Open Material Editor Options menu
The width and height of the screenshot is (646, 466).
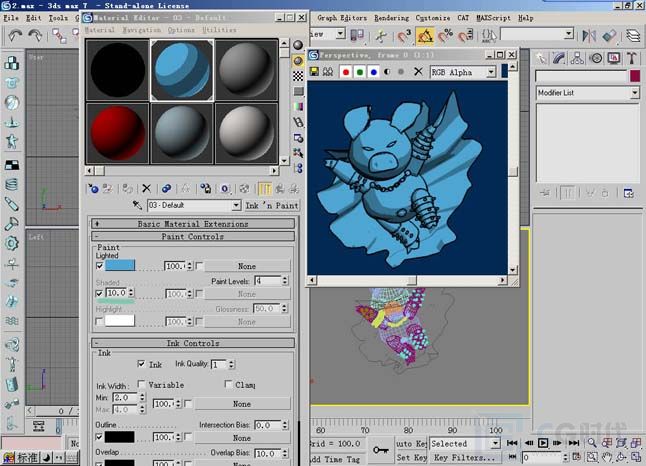[x=181, y=30]
